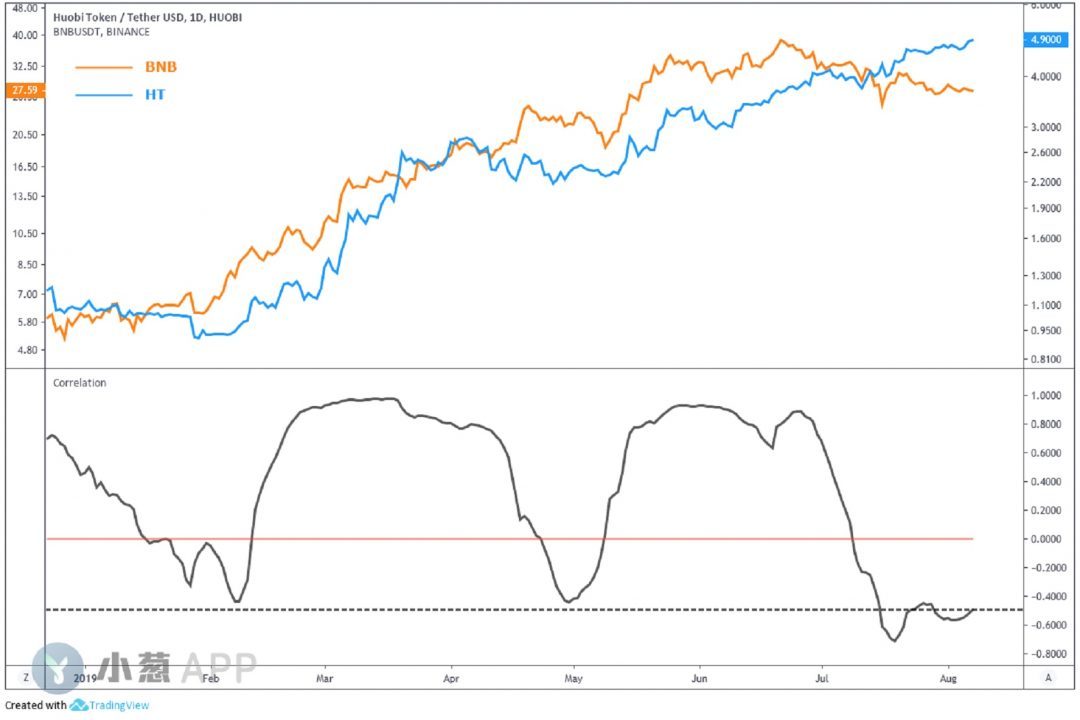The width and height of the screenshot is (1080, 720).
Task: Click the 16.50 left axis value
Action: point(25,167)
